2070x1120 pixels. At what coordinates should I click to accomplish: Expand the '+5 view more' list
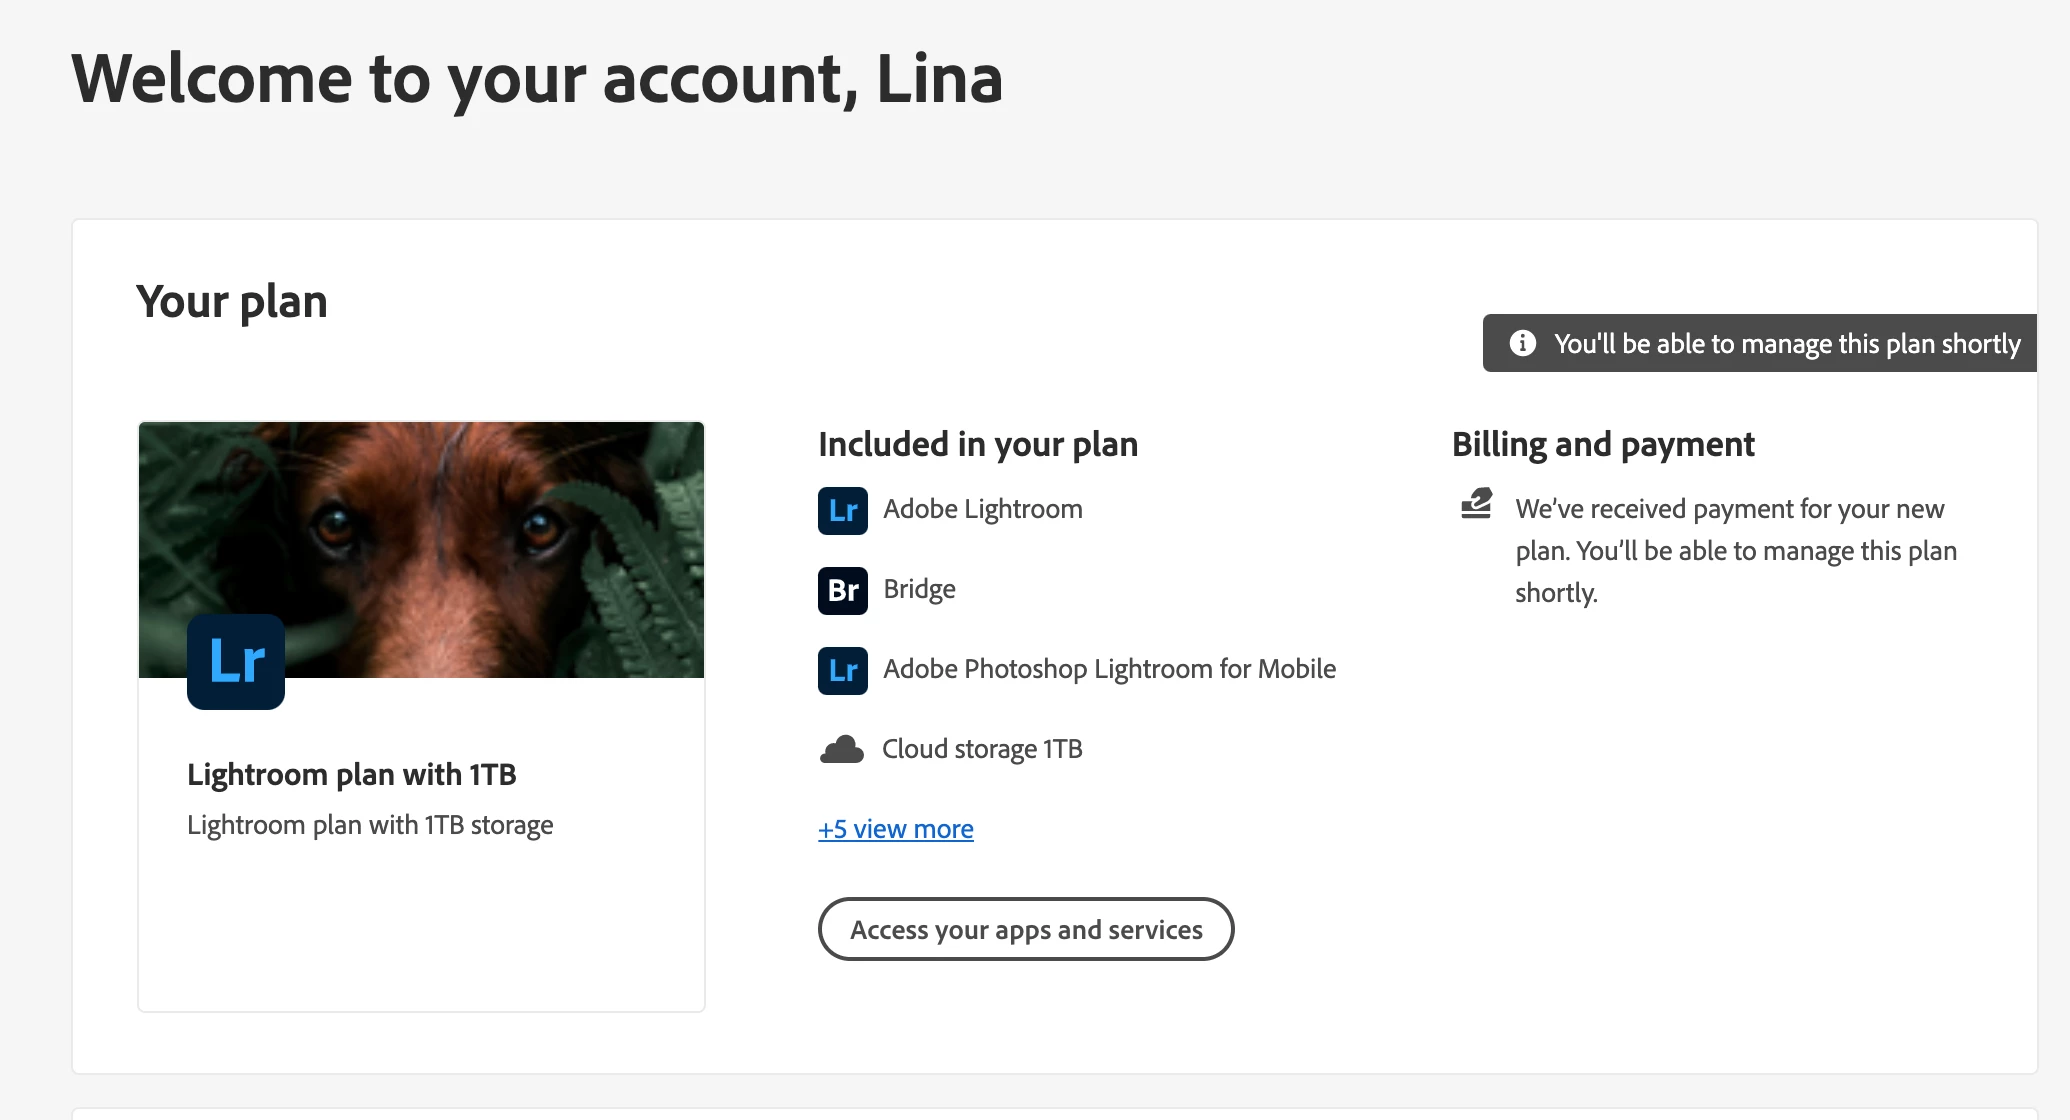coord(895,829)
